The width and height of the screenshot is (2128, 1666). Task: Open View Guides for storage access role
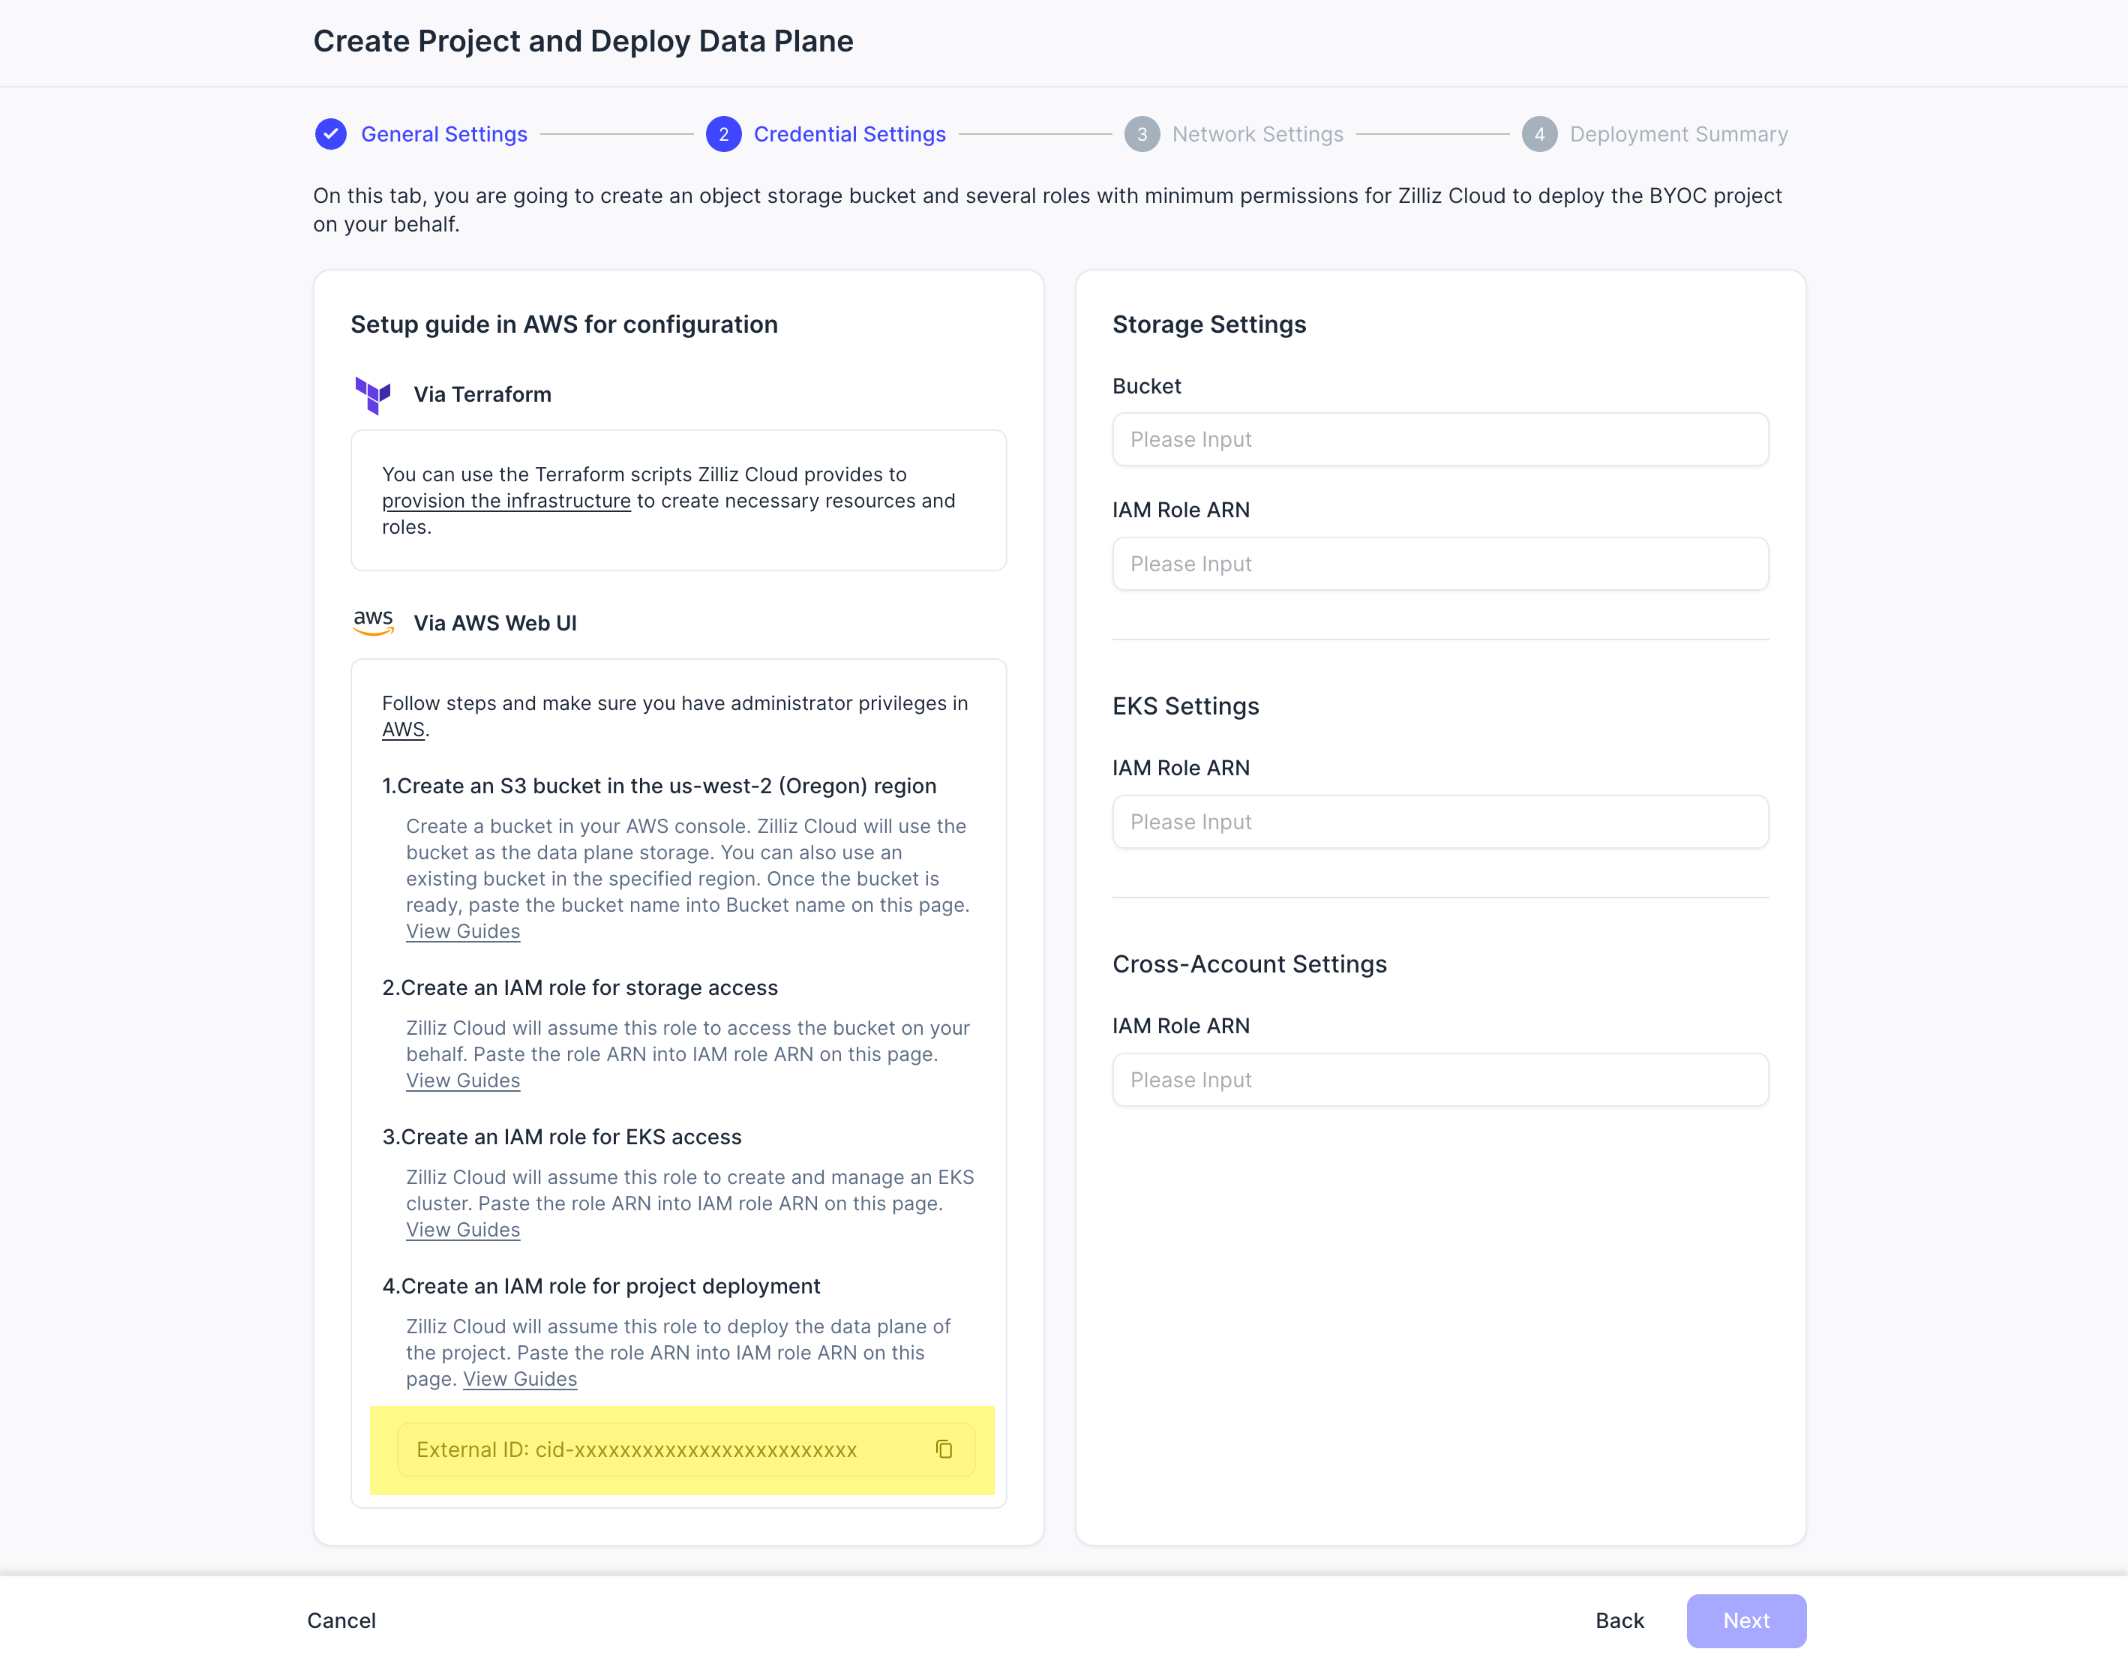pos(463,1080)
